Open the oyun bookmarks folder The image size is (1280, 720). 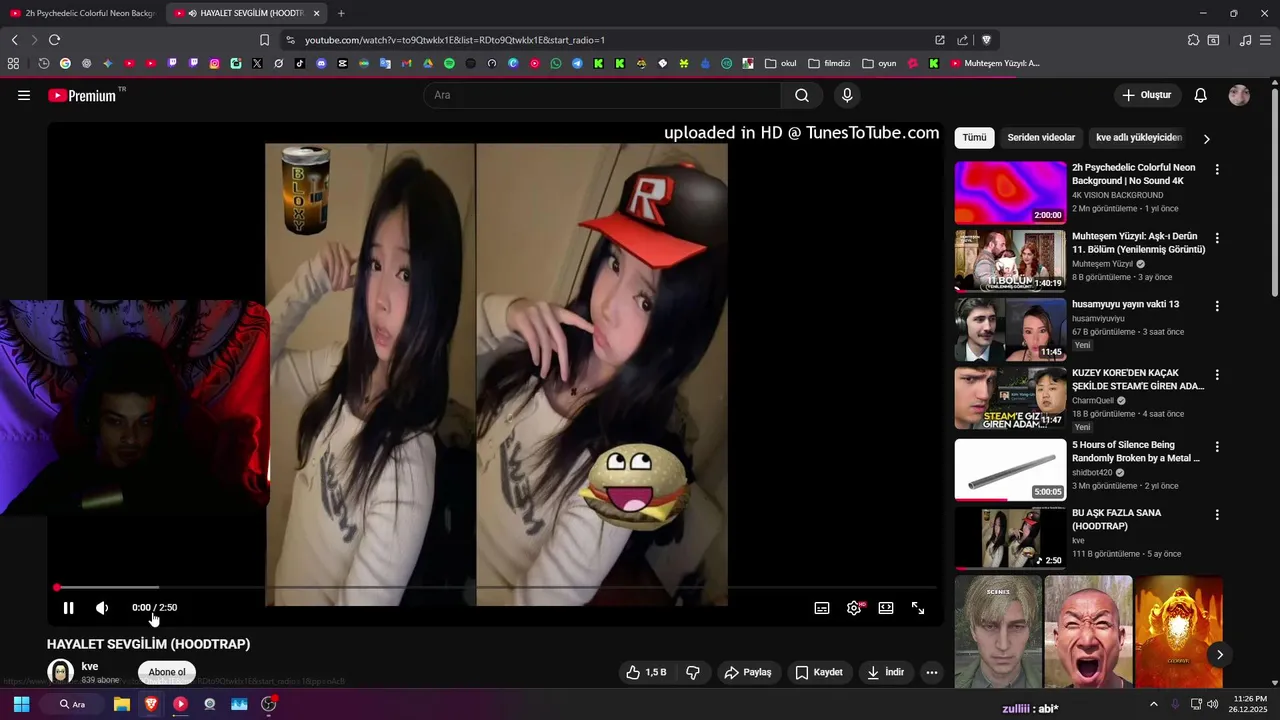879,63
